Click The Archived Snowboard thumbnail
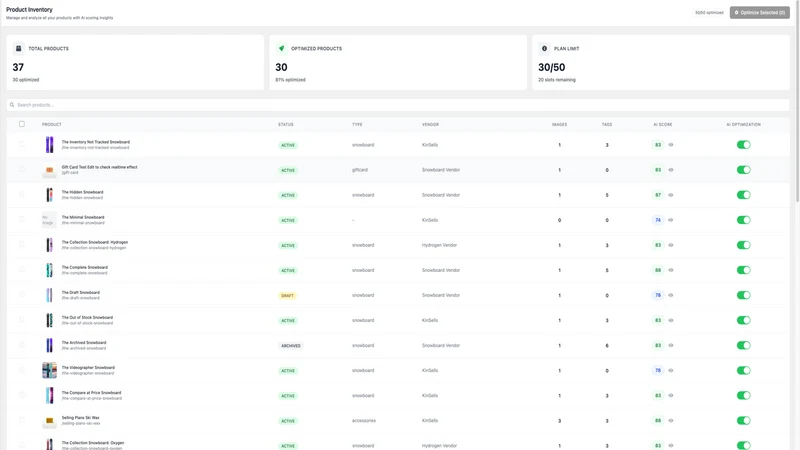 point(49,345)
